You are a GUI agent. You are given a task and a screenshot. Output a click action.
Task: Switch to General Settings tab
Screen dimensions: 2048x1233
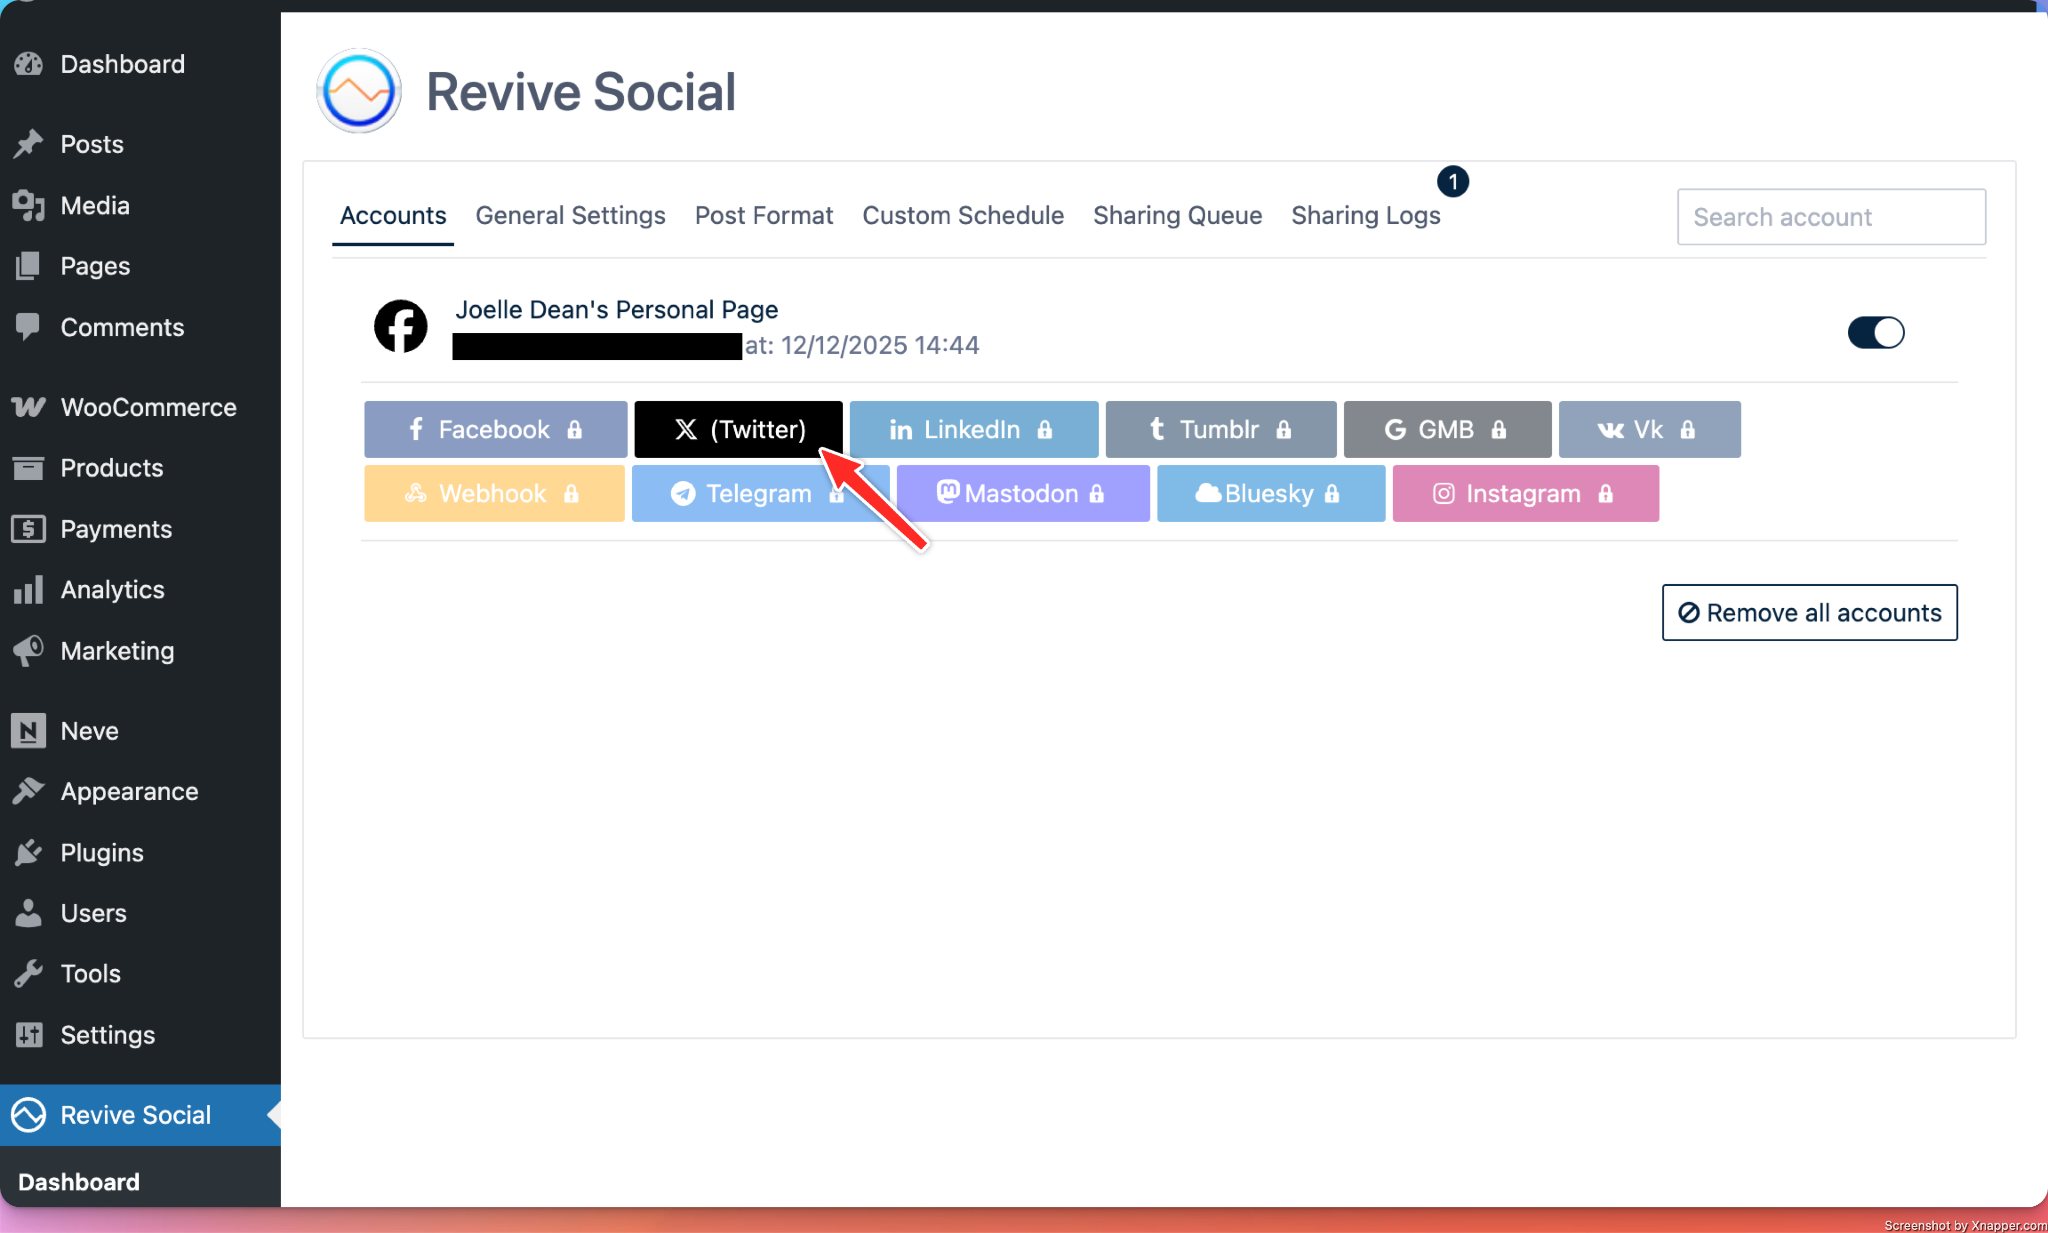(570, 216)
